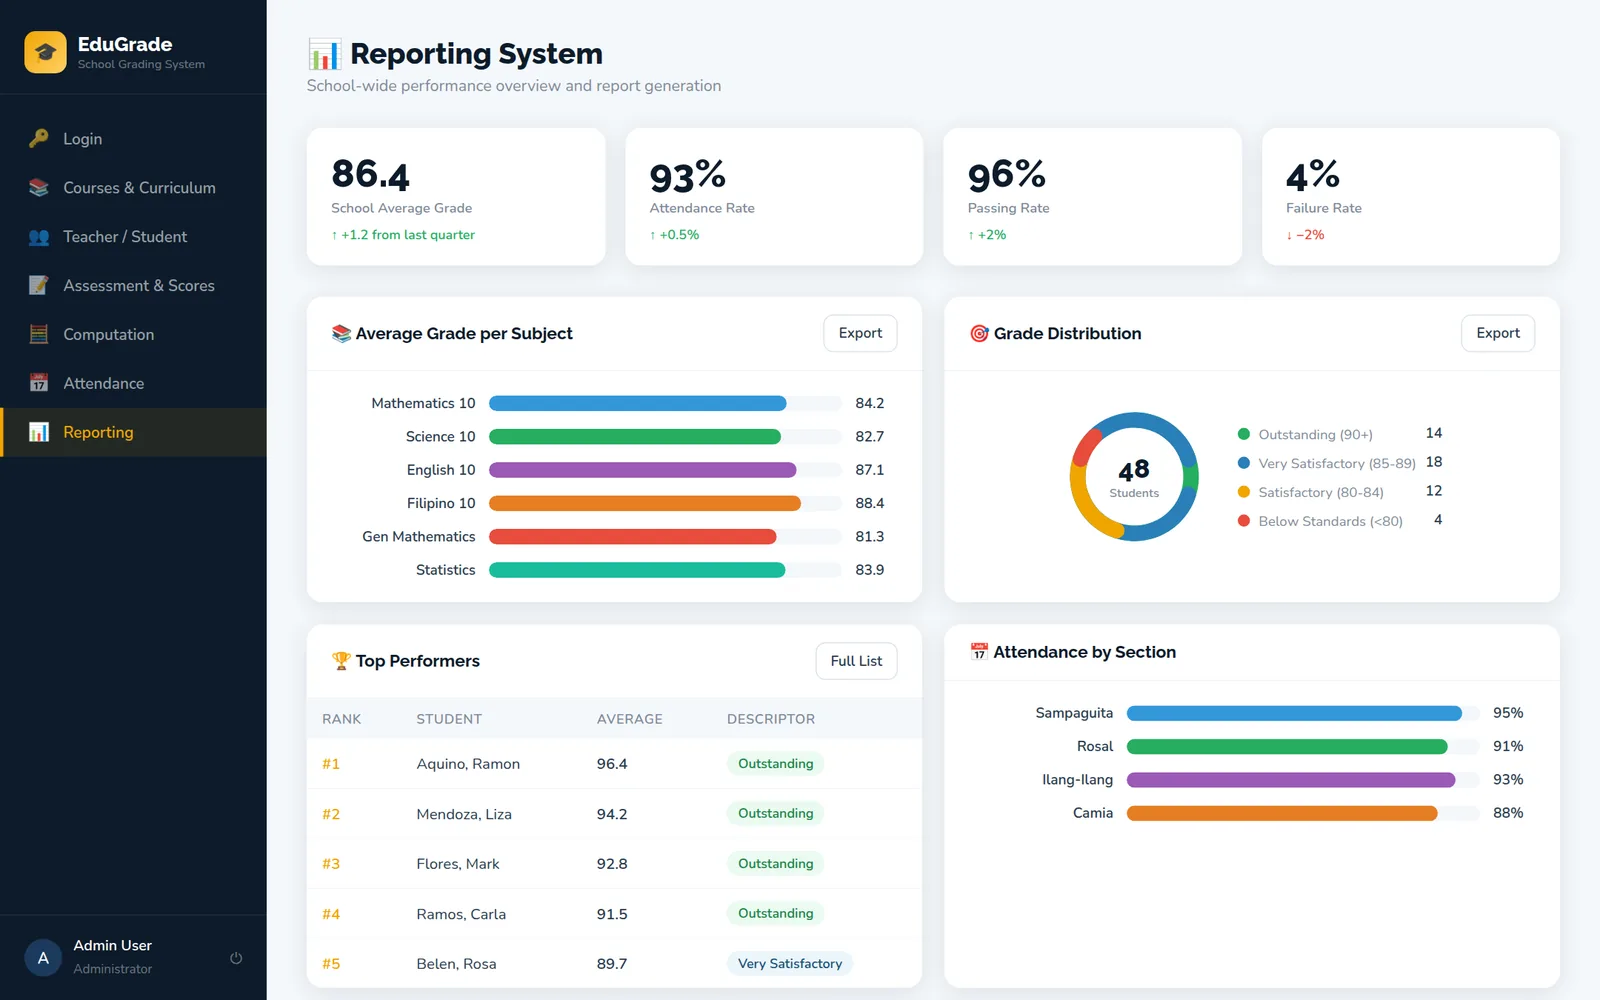Open the Login menu item
The height and width of the screenshot is (1000, 1600).
(x=133, y=139)
